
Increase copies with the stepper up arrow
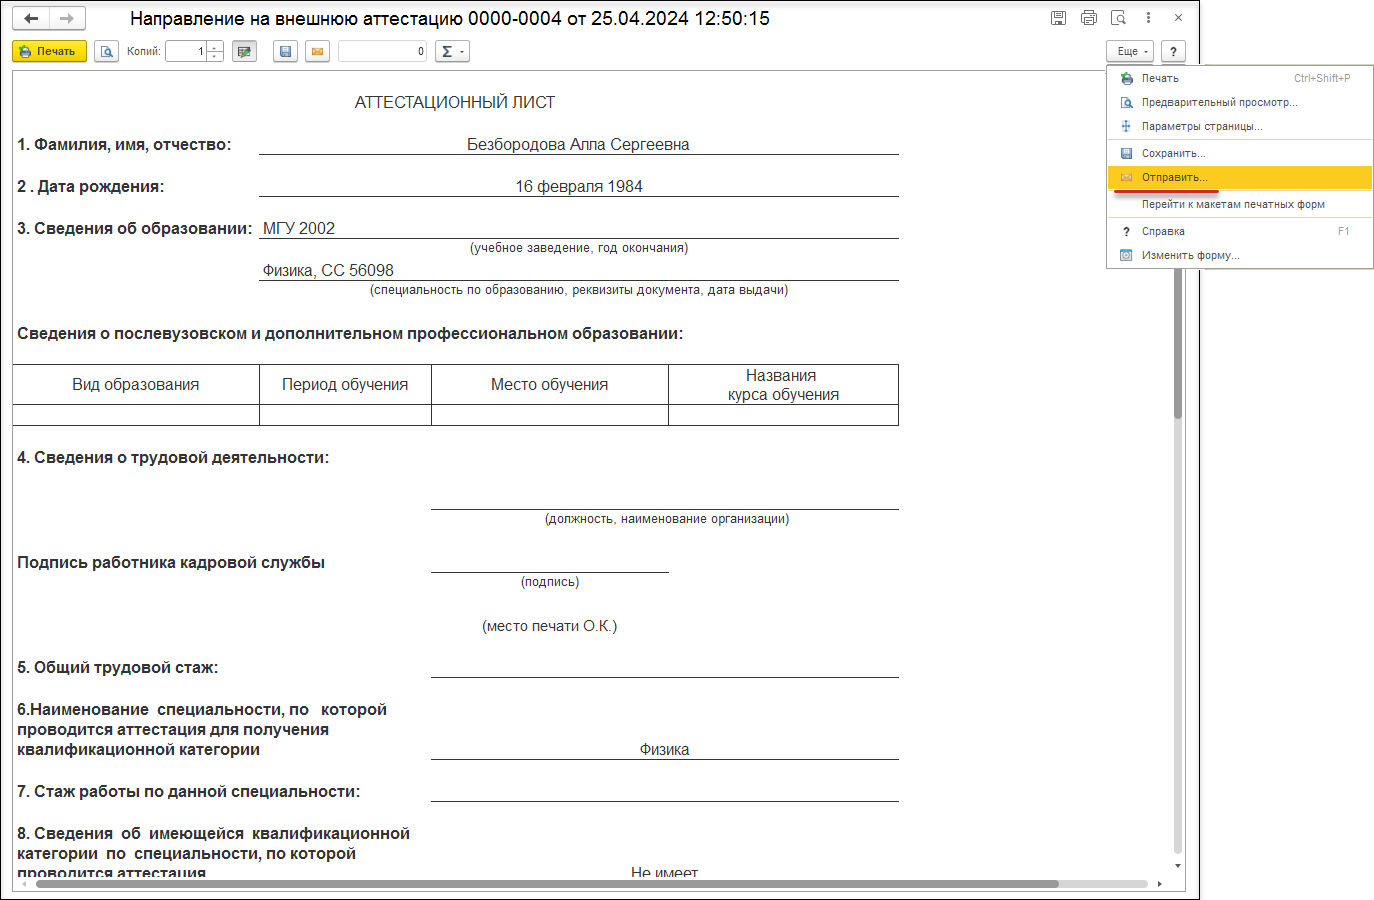point(215,46)
